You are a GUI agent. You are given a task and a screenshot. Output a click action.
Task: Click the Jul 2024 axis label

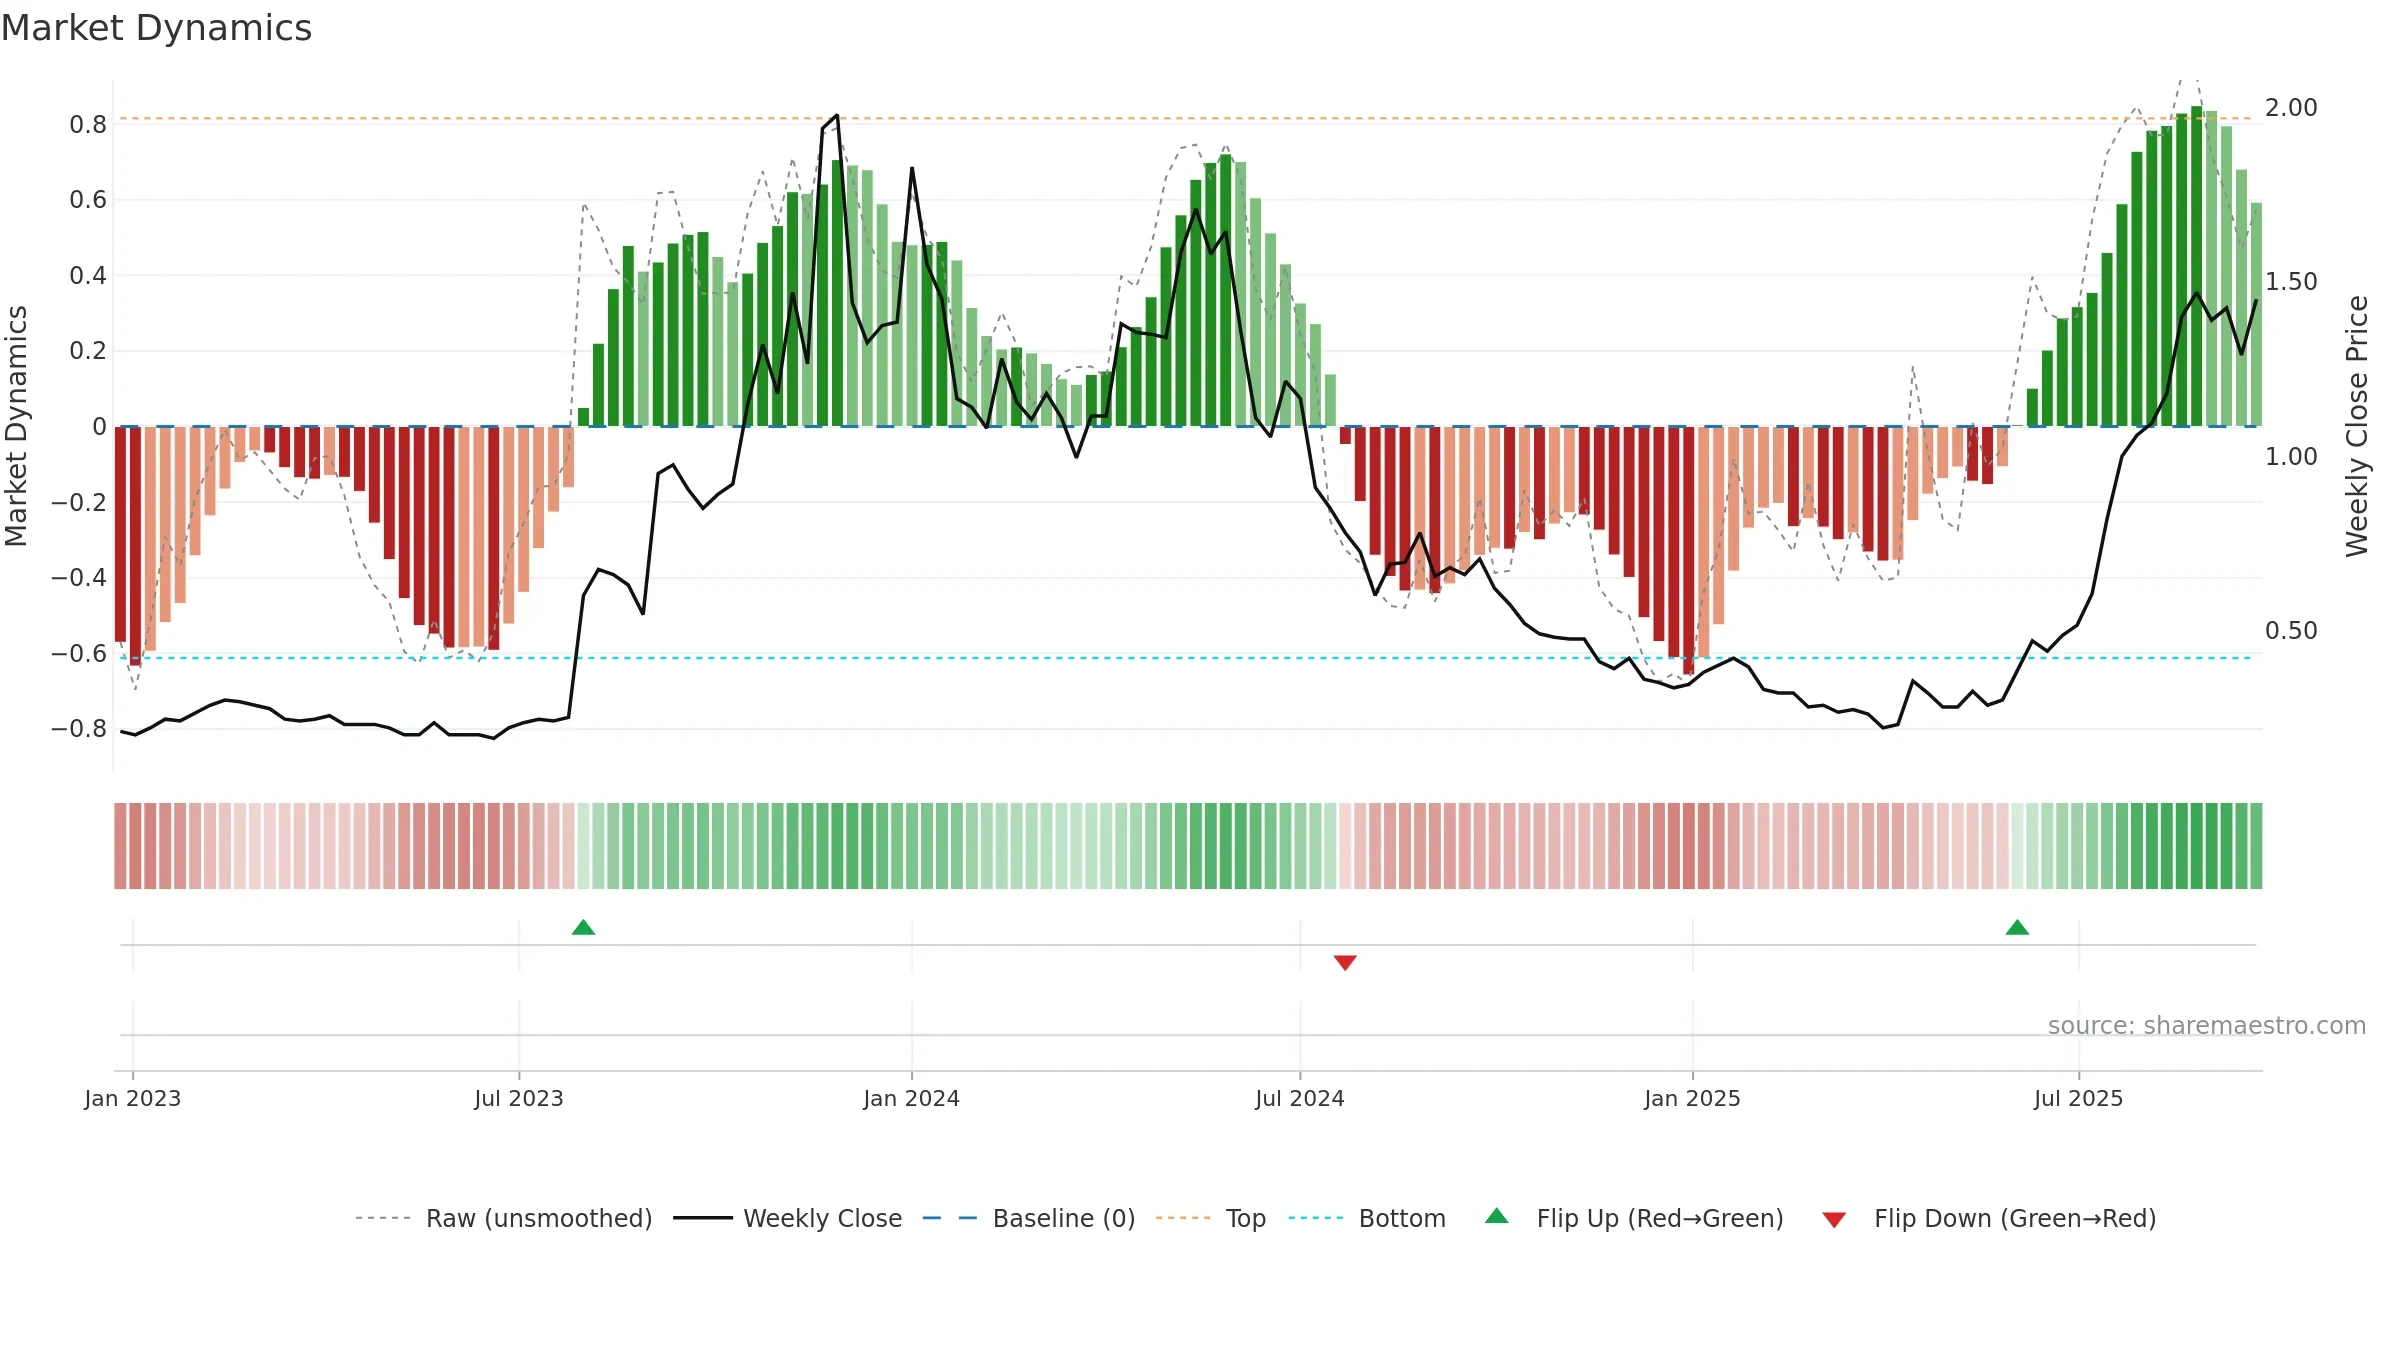pyautogui.click(x=1300, y=1098)
